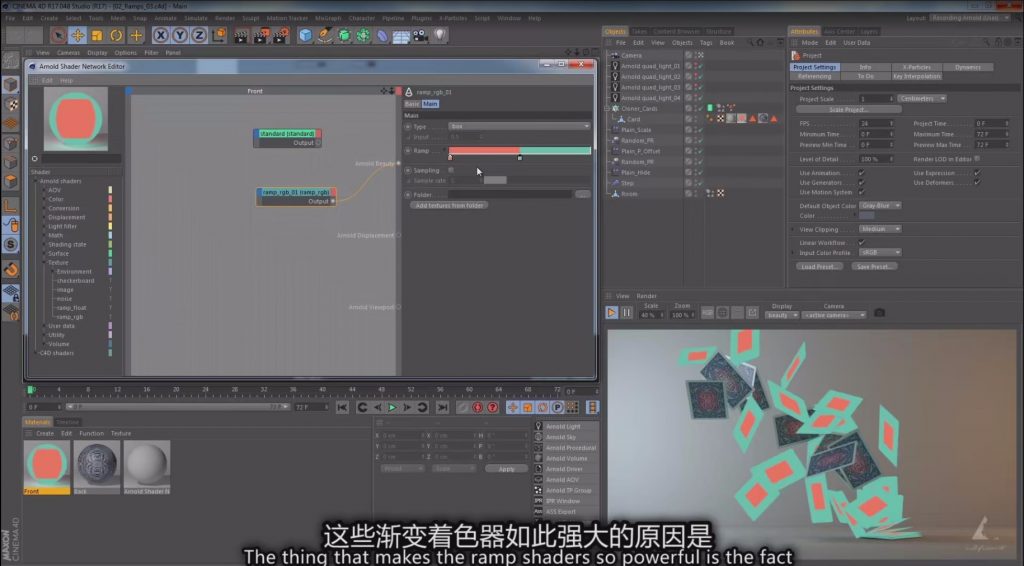Toggle the Use Expression checkbox
This screenshot has width=1024, height=566.
point(977,173)
